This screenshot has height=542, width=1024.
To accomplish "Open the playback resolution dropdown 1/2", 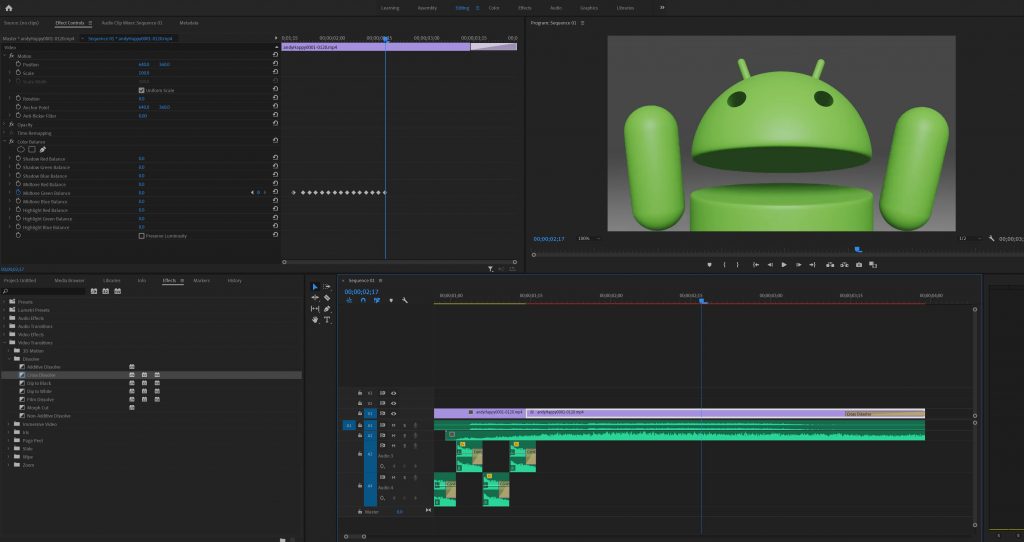I will (969, 238).
